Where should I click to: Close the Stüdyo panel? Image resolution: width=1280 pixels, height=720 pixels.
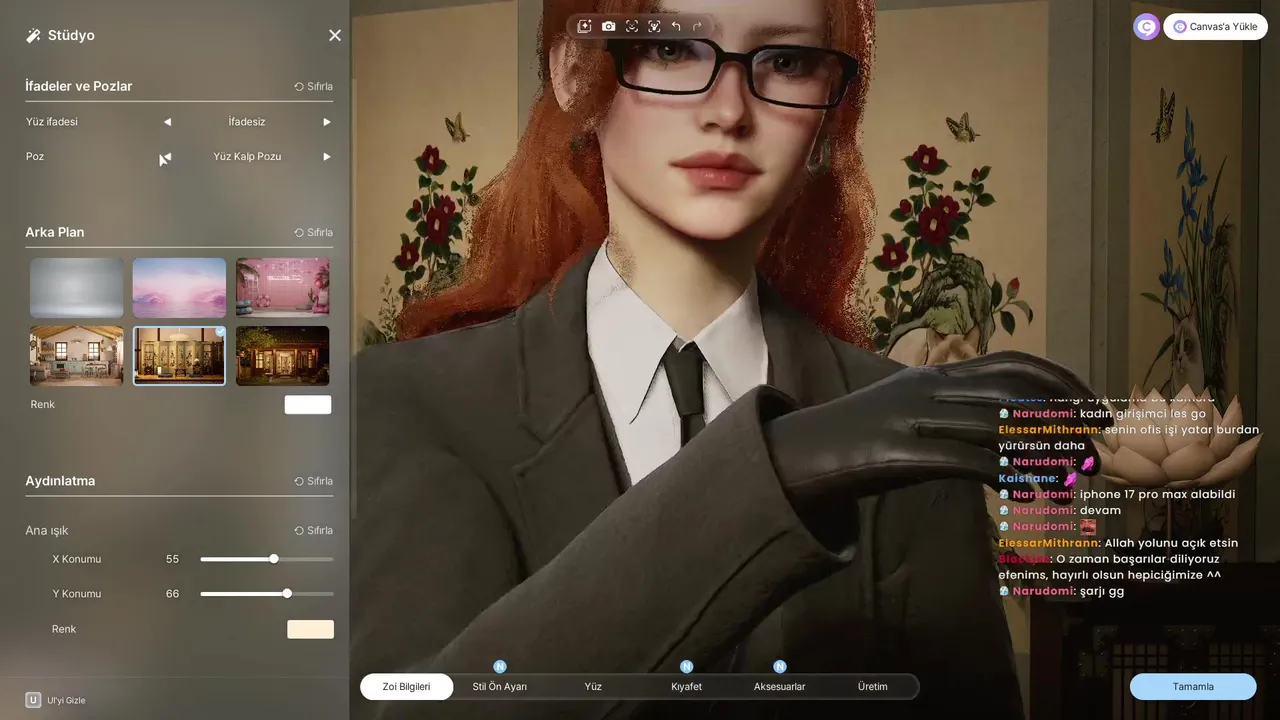coord(335,35)
